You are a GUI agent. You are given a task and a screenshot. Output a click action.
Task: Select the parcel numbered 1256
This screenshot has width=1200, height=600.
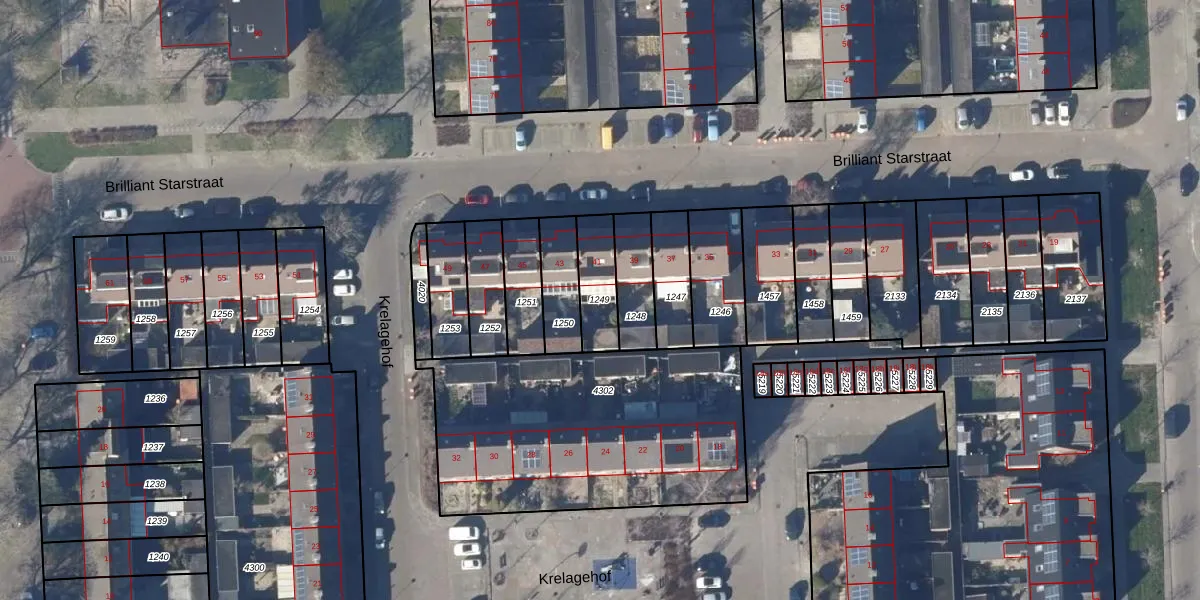[x=222, y=314]
